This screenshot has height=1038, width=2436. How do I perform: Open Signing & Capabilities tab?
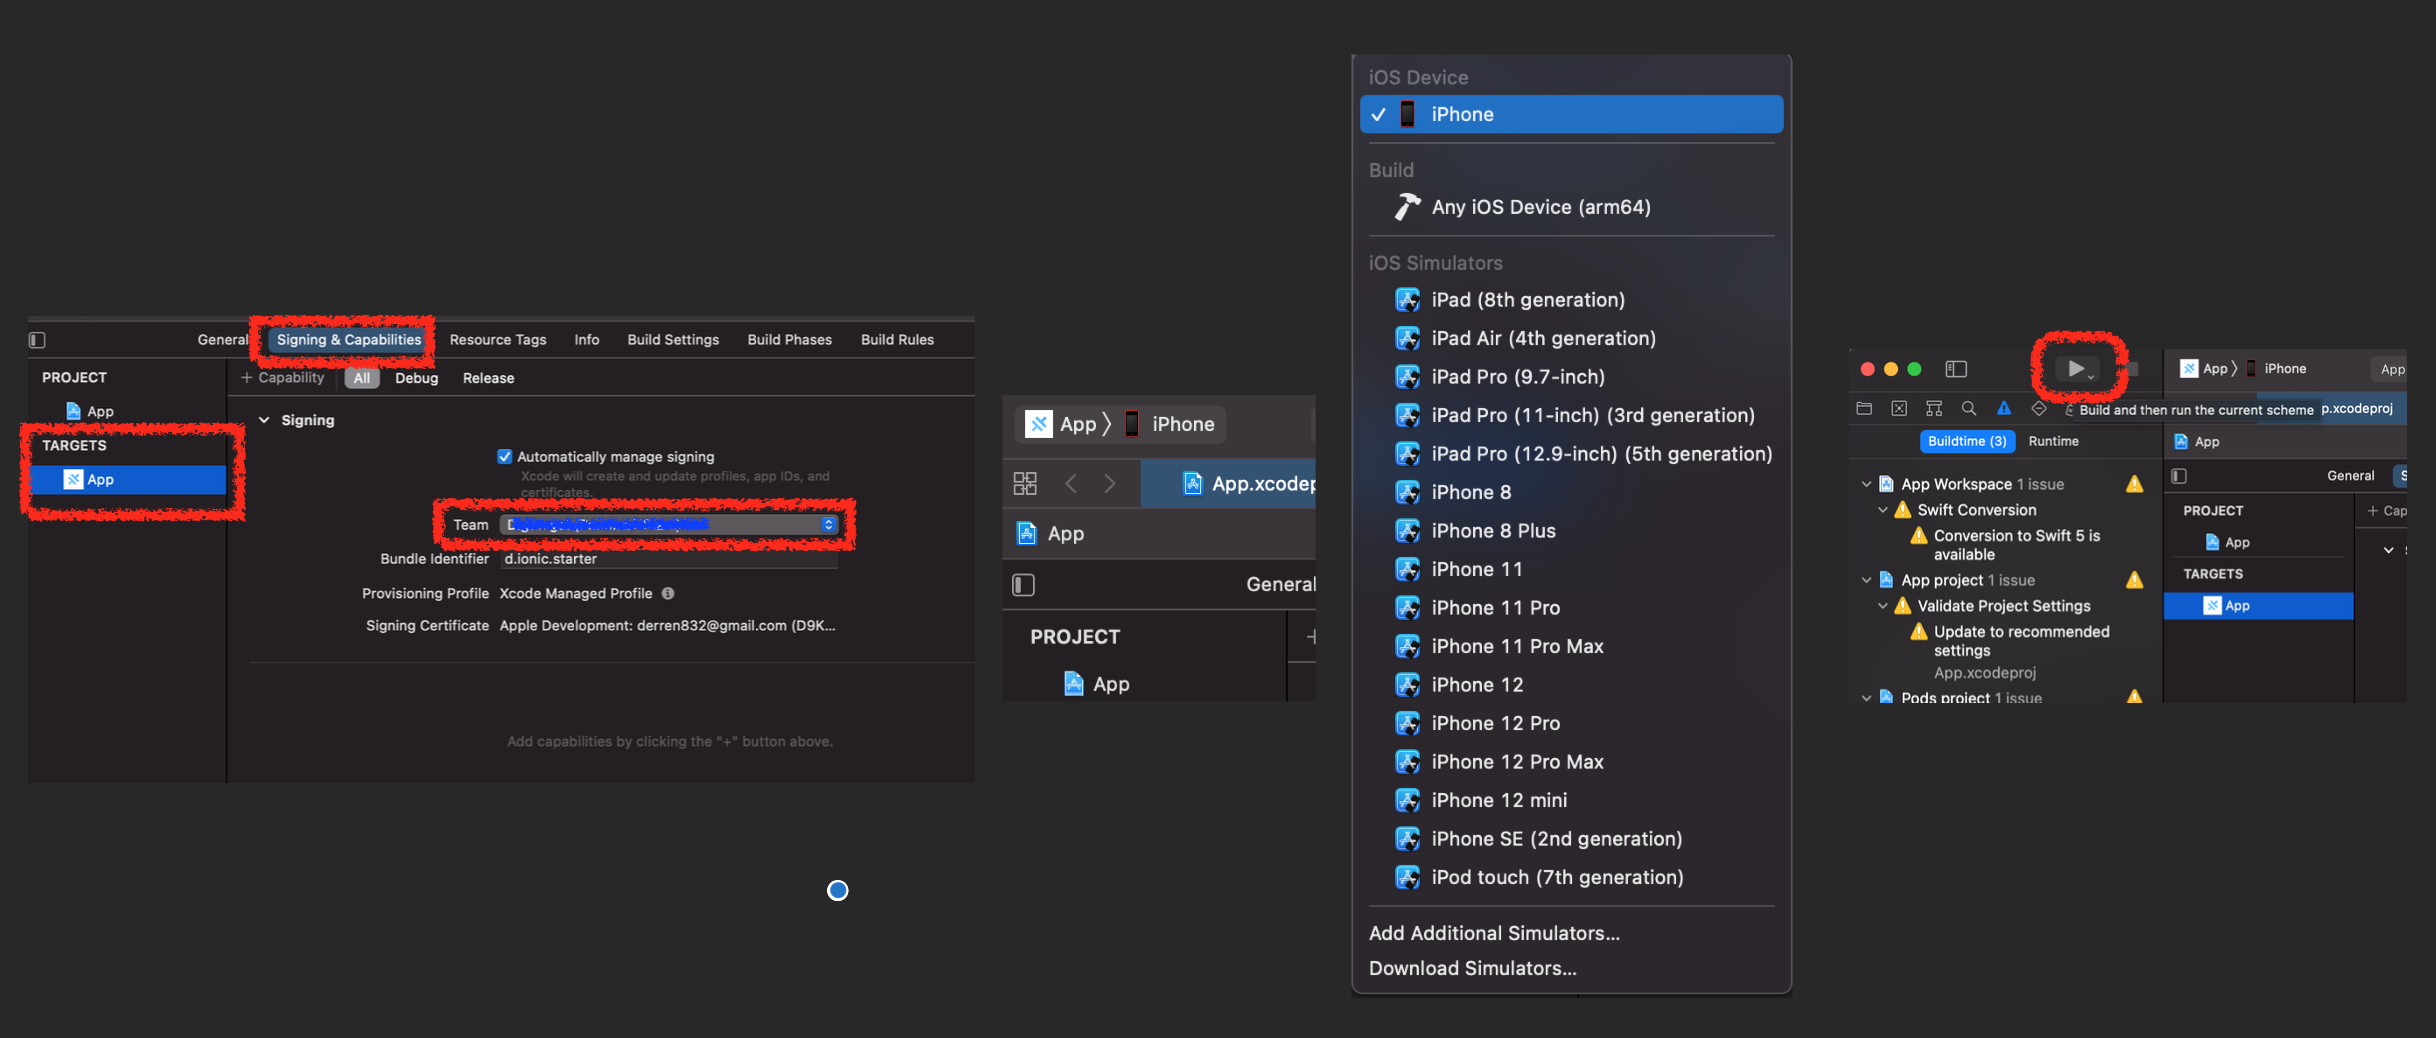tap(349, 340)
